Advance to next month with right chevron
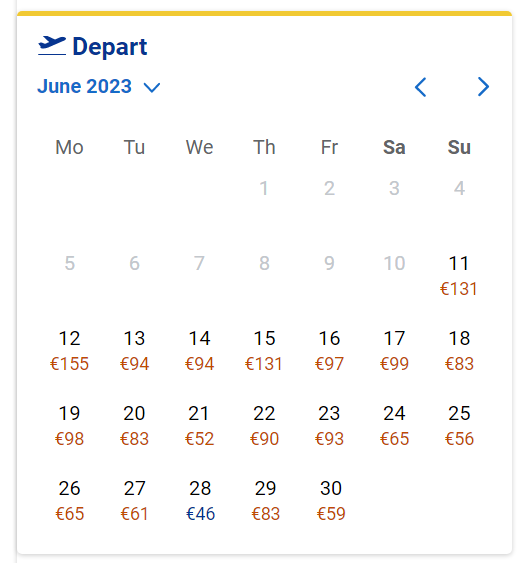The width and height of the screenshot is (523, 563). 483,87
